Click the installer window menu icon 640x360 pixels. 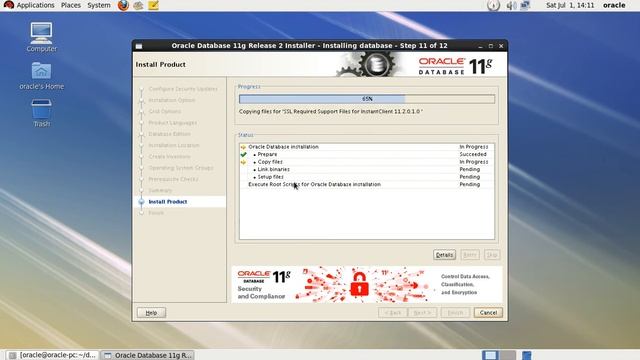pos(139,46)
